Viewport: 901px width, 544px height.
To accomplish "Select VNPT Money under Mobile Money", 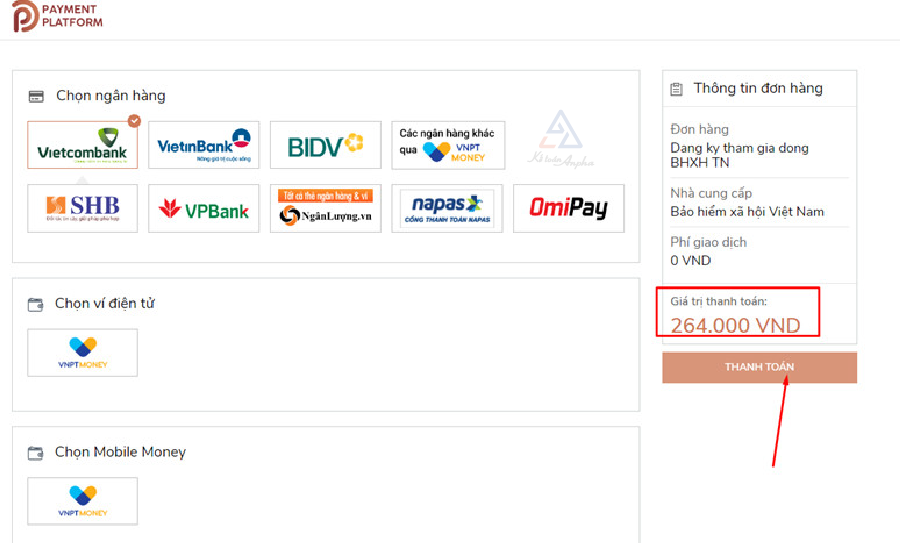I will 82,501.
